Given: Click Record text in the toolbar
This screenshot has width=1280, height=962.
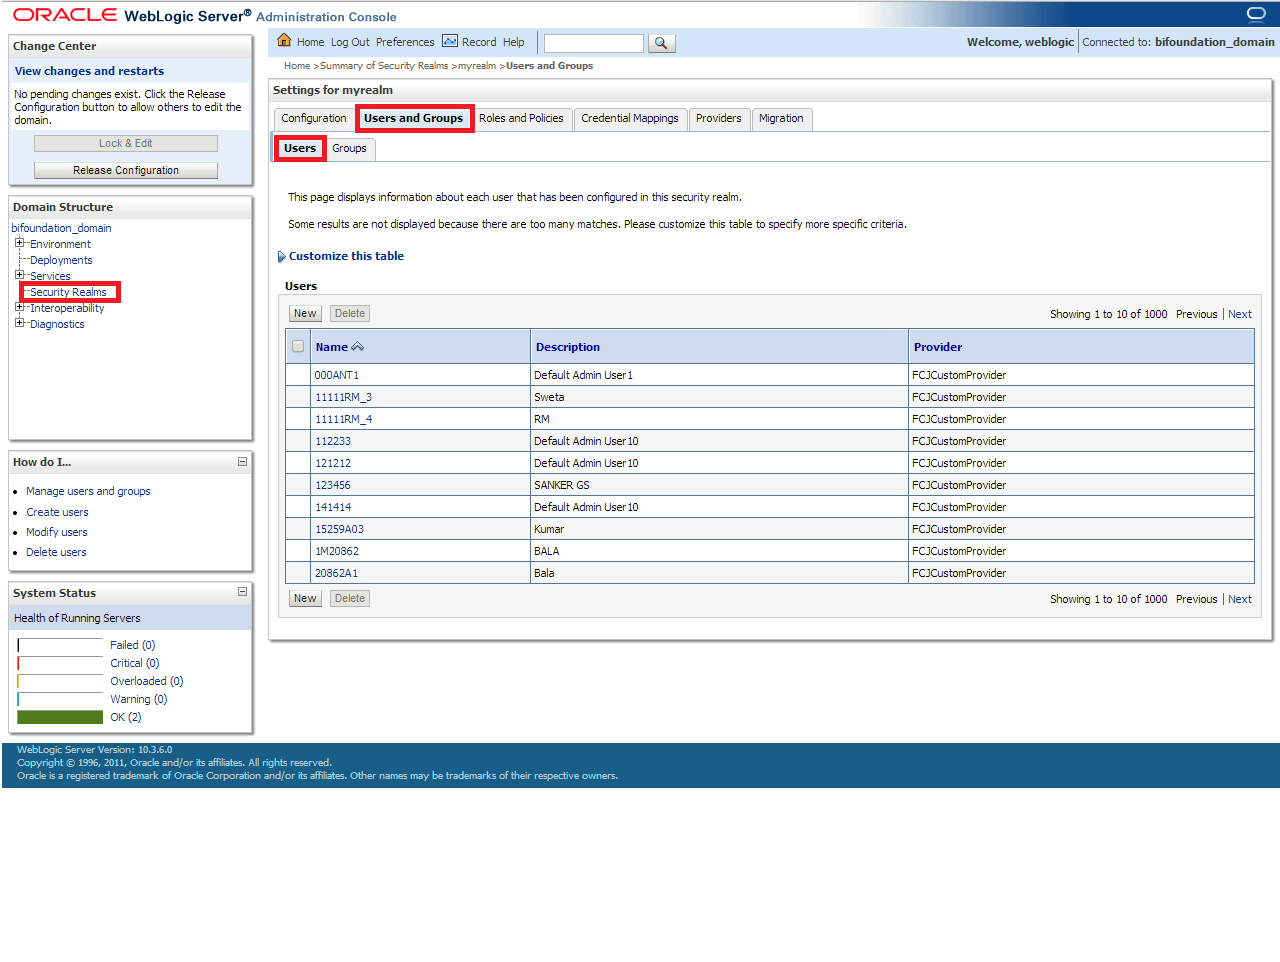Looking at the screenshot, I should (x=479, y=42).
